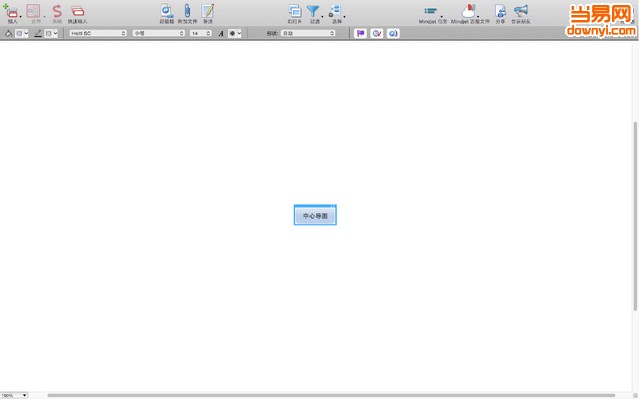
Task: Open the Select (选择) toolbar menu
Action: tap(335, 11)
